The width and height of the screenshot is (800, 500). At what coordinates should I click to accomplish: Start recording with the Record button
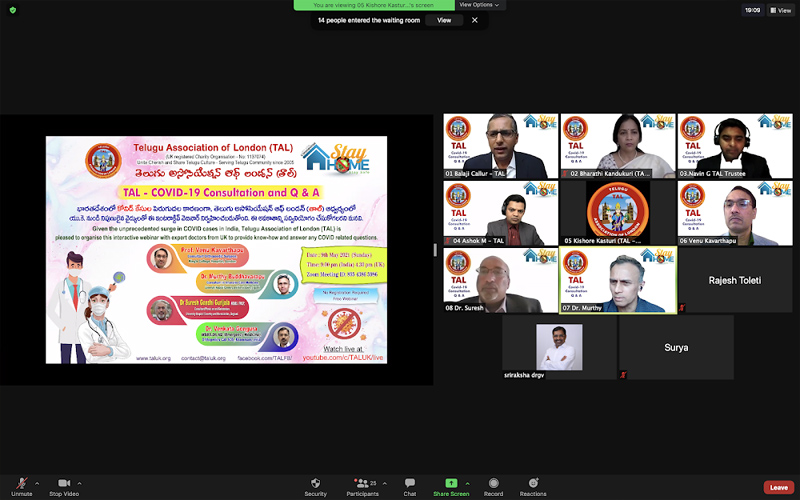click(493, 487)
